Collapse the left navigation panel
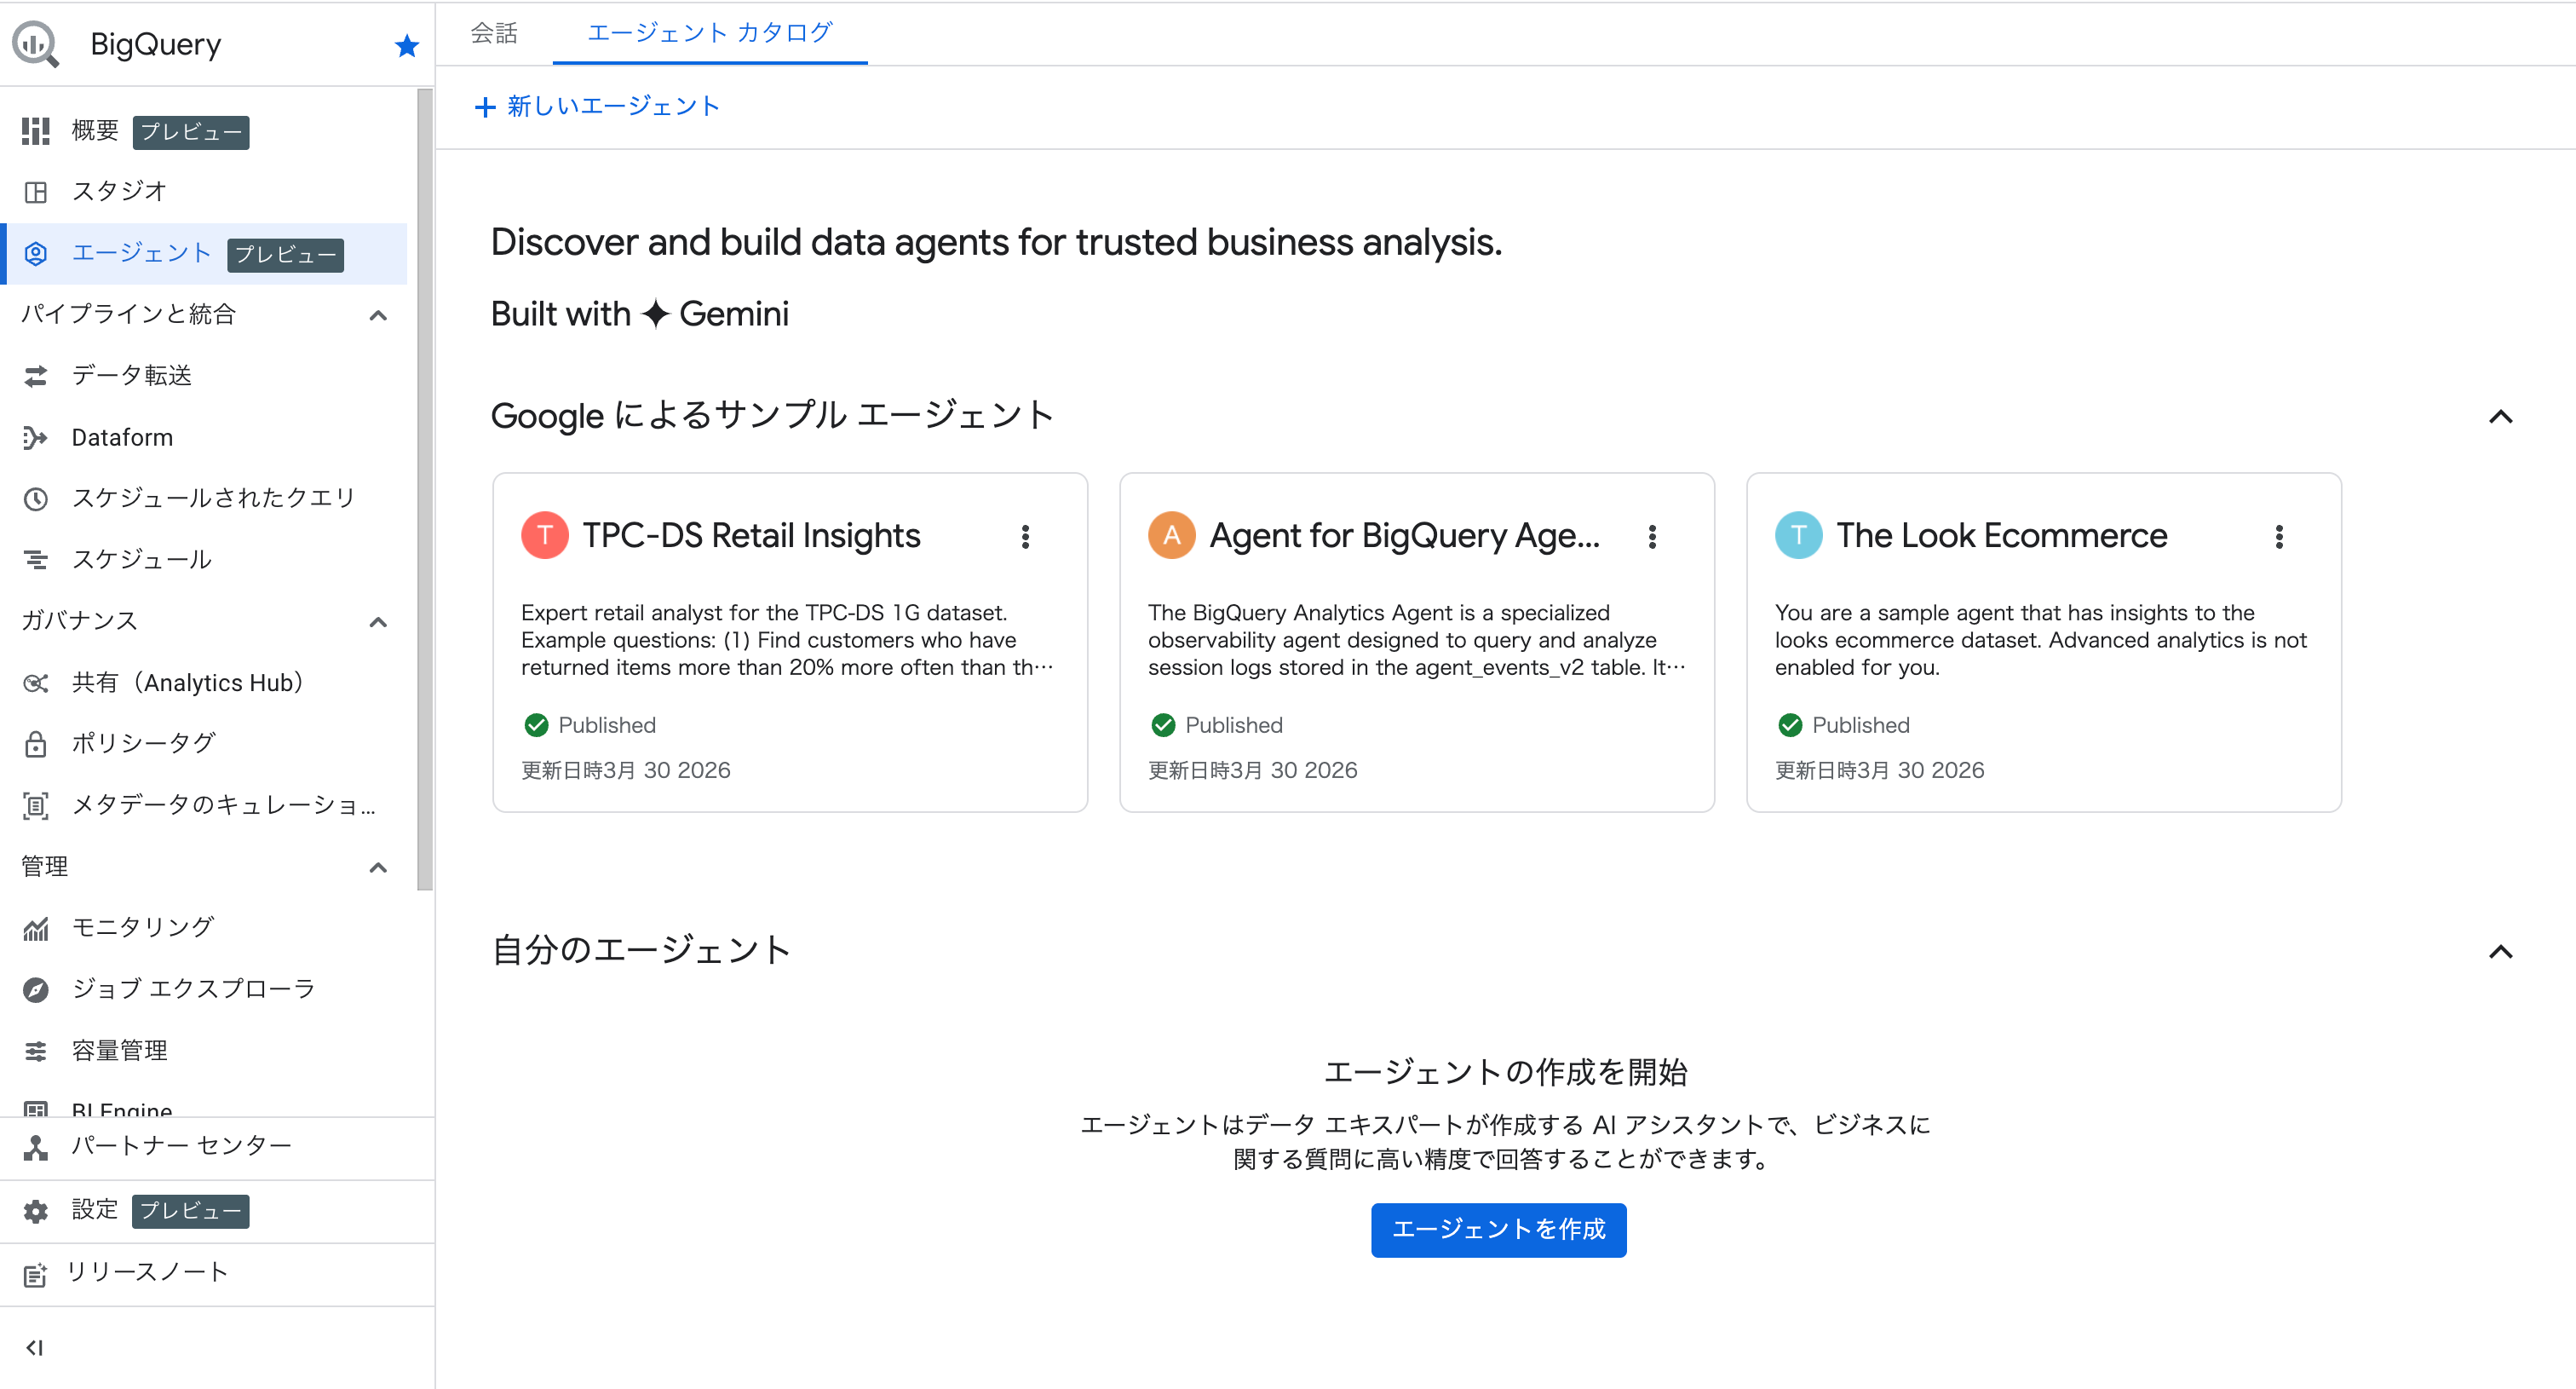 (x=36, y=1347)
